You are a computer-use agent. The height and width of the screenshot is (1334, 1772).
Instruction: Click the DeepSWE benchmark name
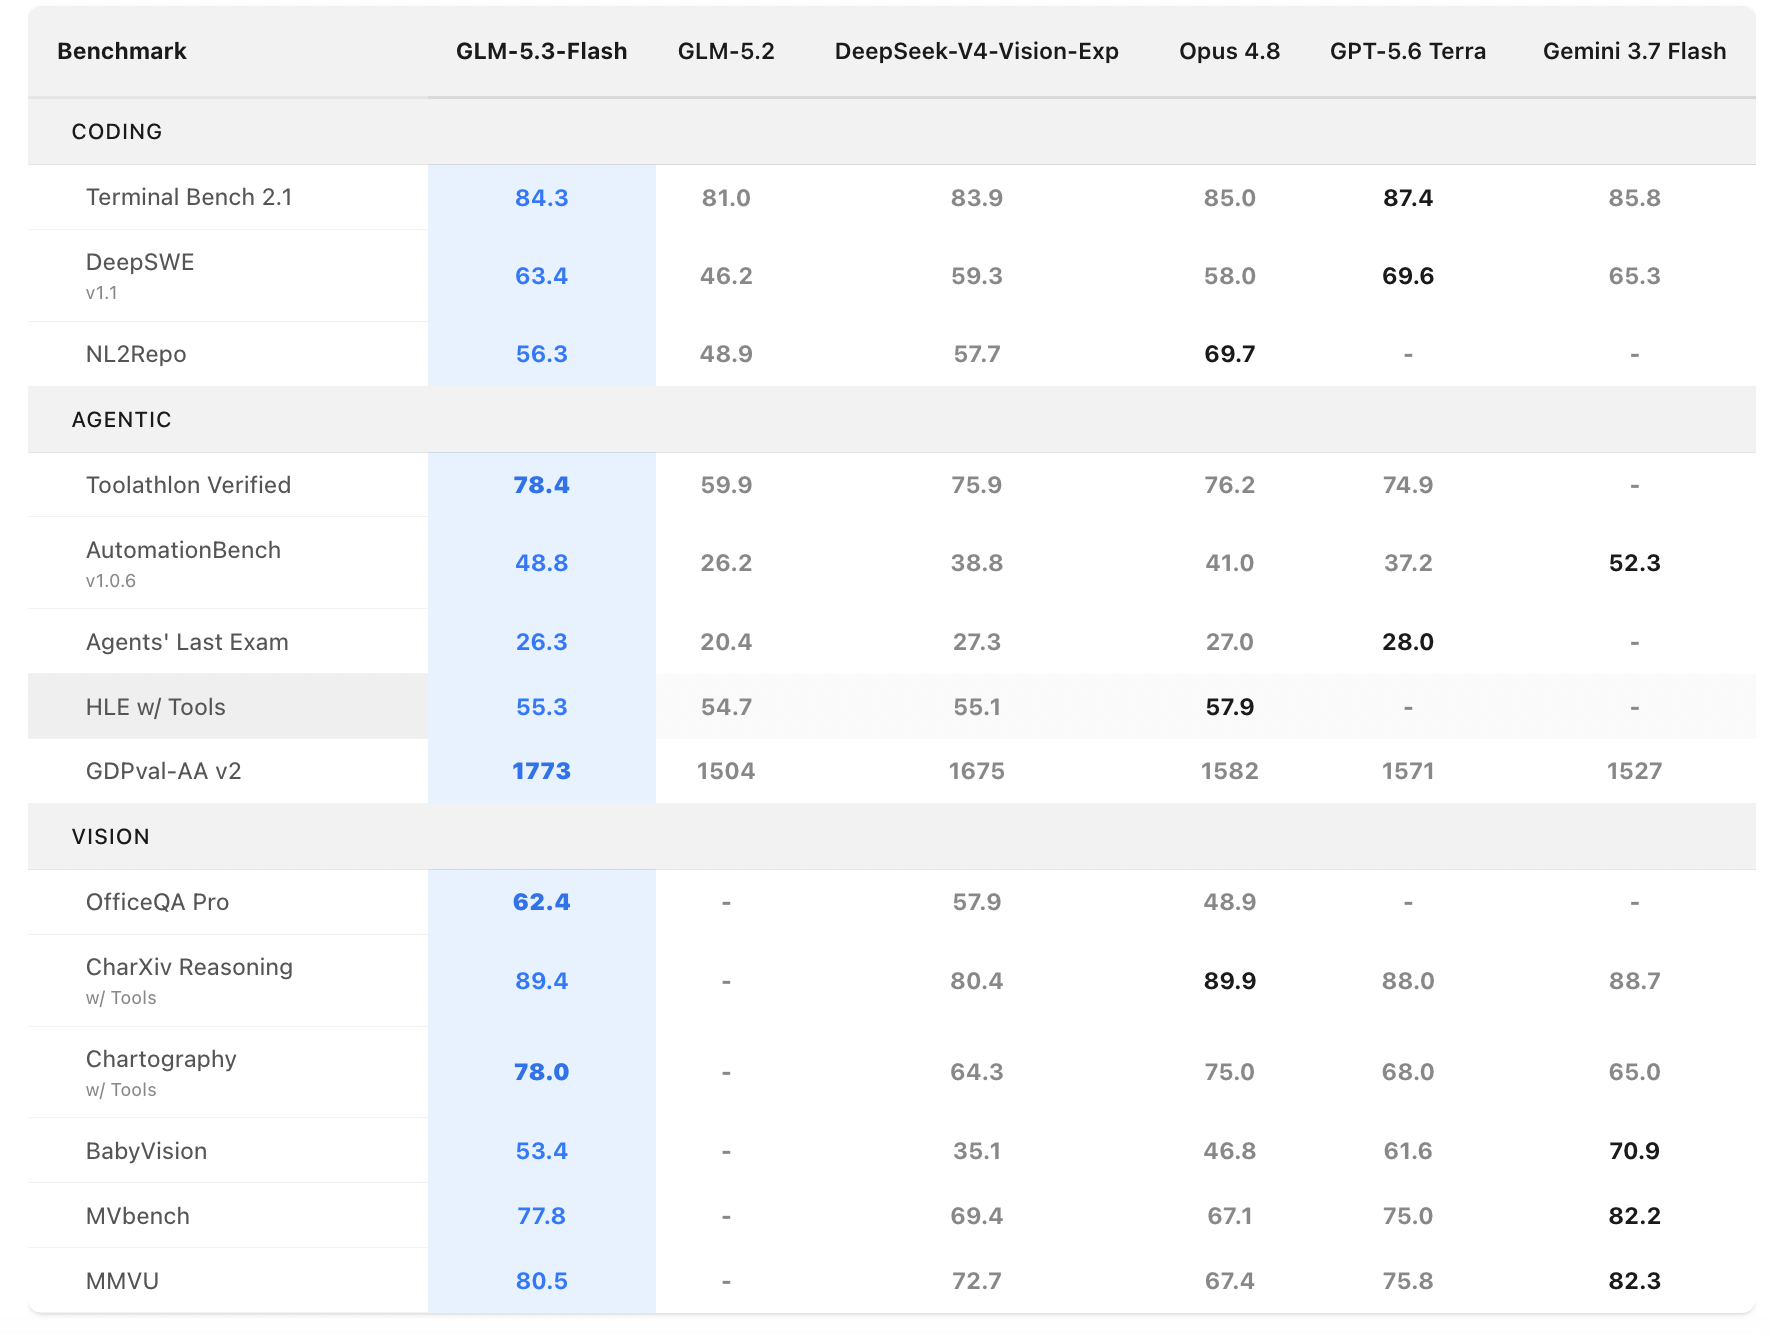coord(140,262)
